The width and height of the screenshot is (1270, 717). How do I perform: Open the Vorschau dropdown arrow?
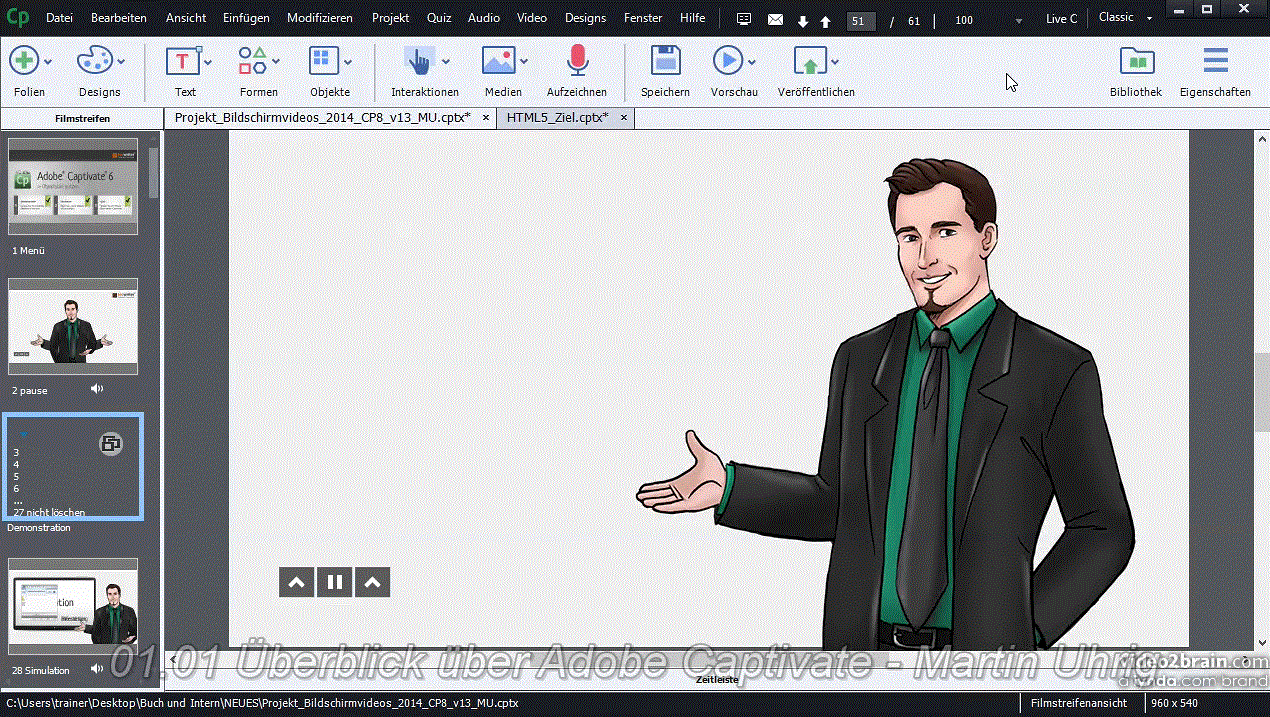[x=751, y=62]
